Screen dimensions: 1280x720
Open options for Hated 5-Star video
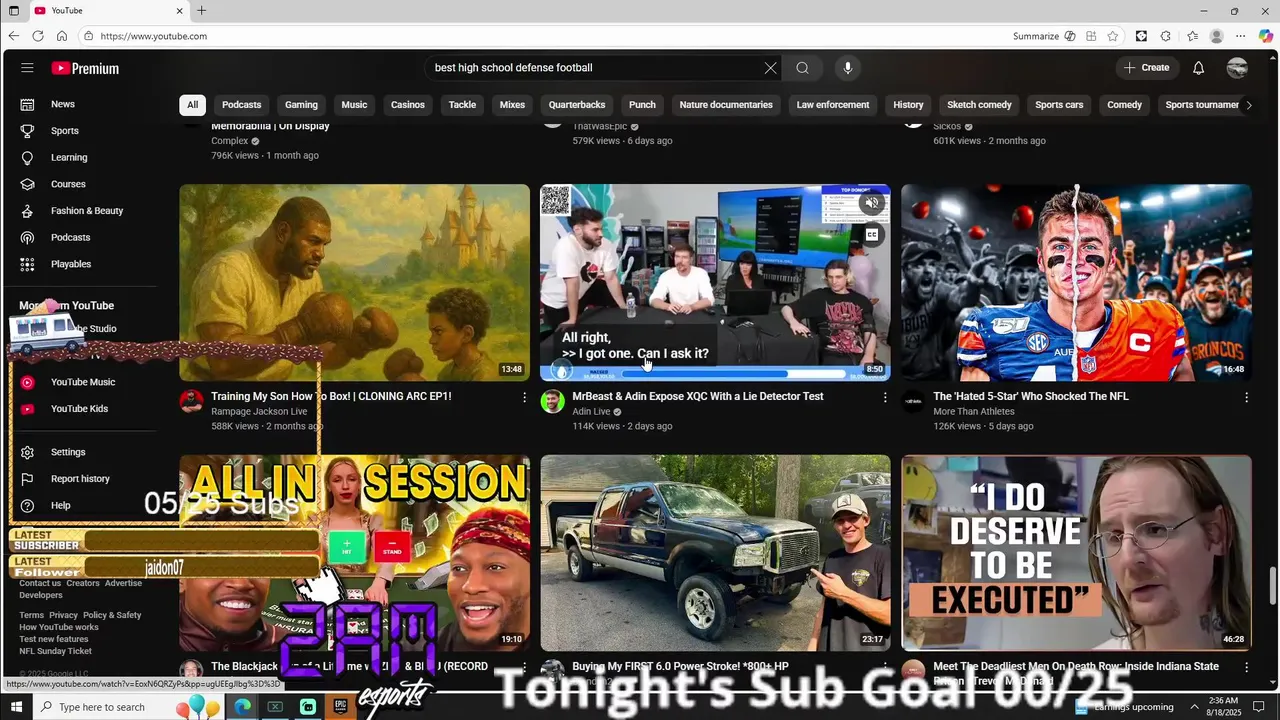(x=1246, y=397)
